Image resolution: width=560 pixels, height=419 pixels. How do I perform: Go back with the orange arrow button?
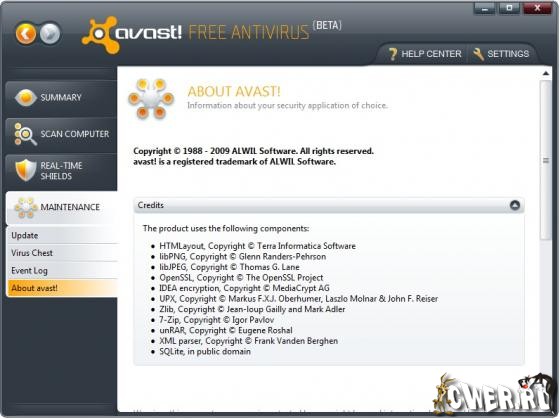pyautogui.click(x=26, y=34)
